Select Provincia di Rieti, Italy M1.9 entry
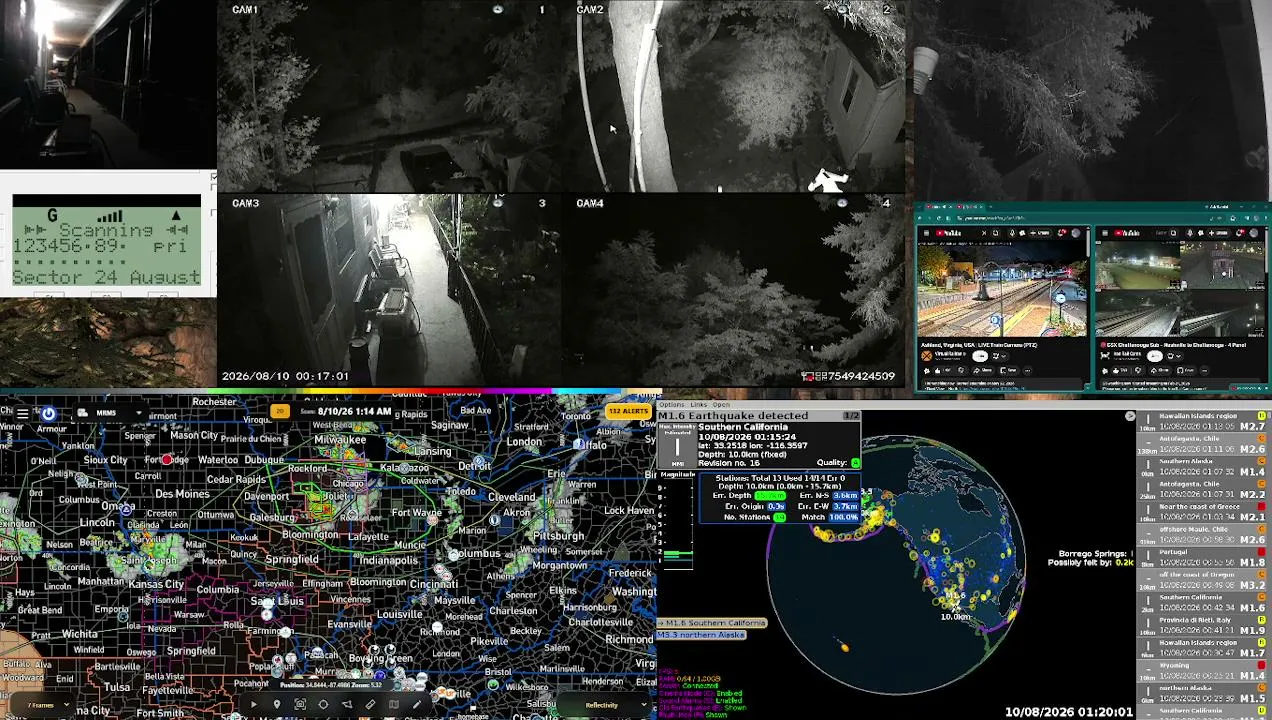The height and width of the screenshot is (720, 1272). [x=1203, y=626]
